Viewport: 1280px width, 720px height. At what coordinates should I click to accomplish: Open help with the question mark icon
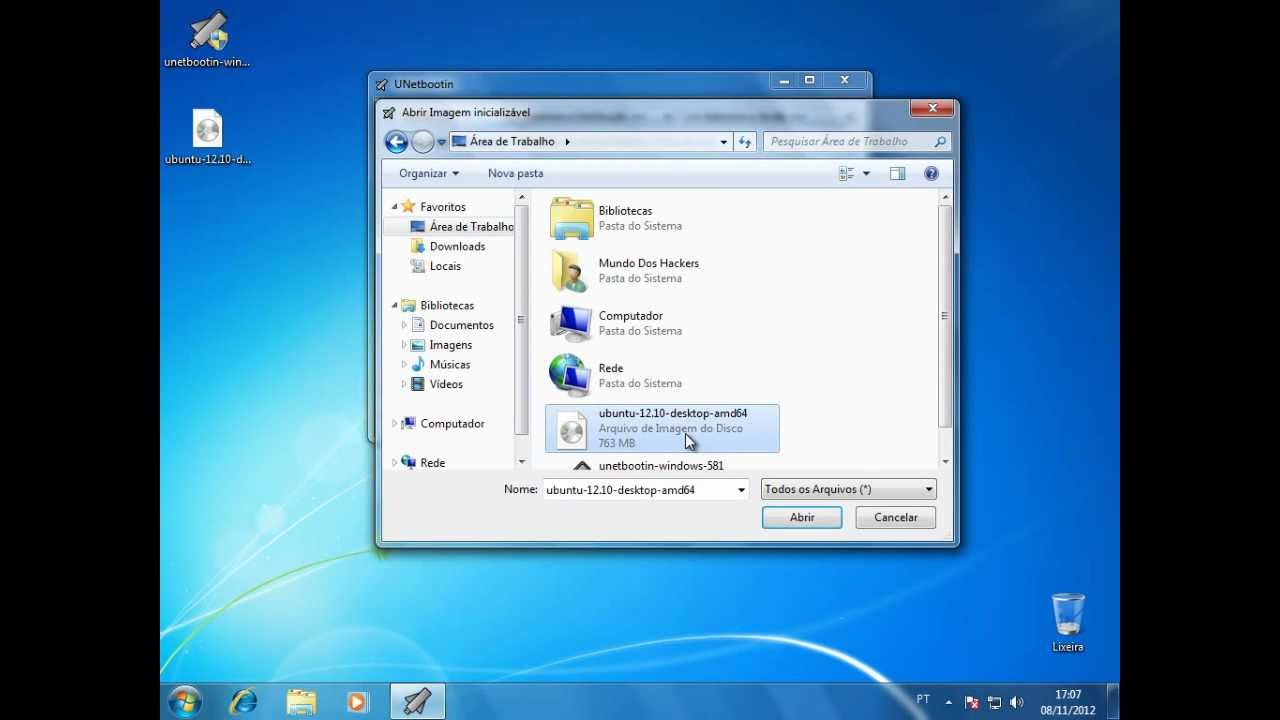[x=931, y=173]
